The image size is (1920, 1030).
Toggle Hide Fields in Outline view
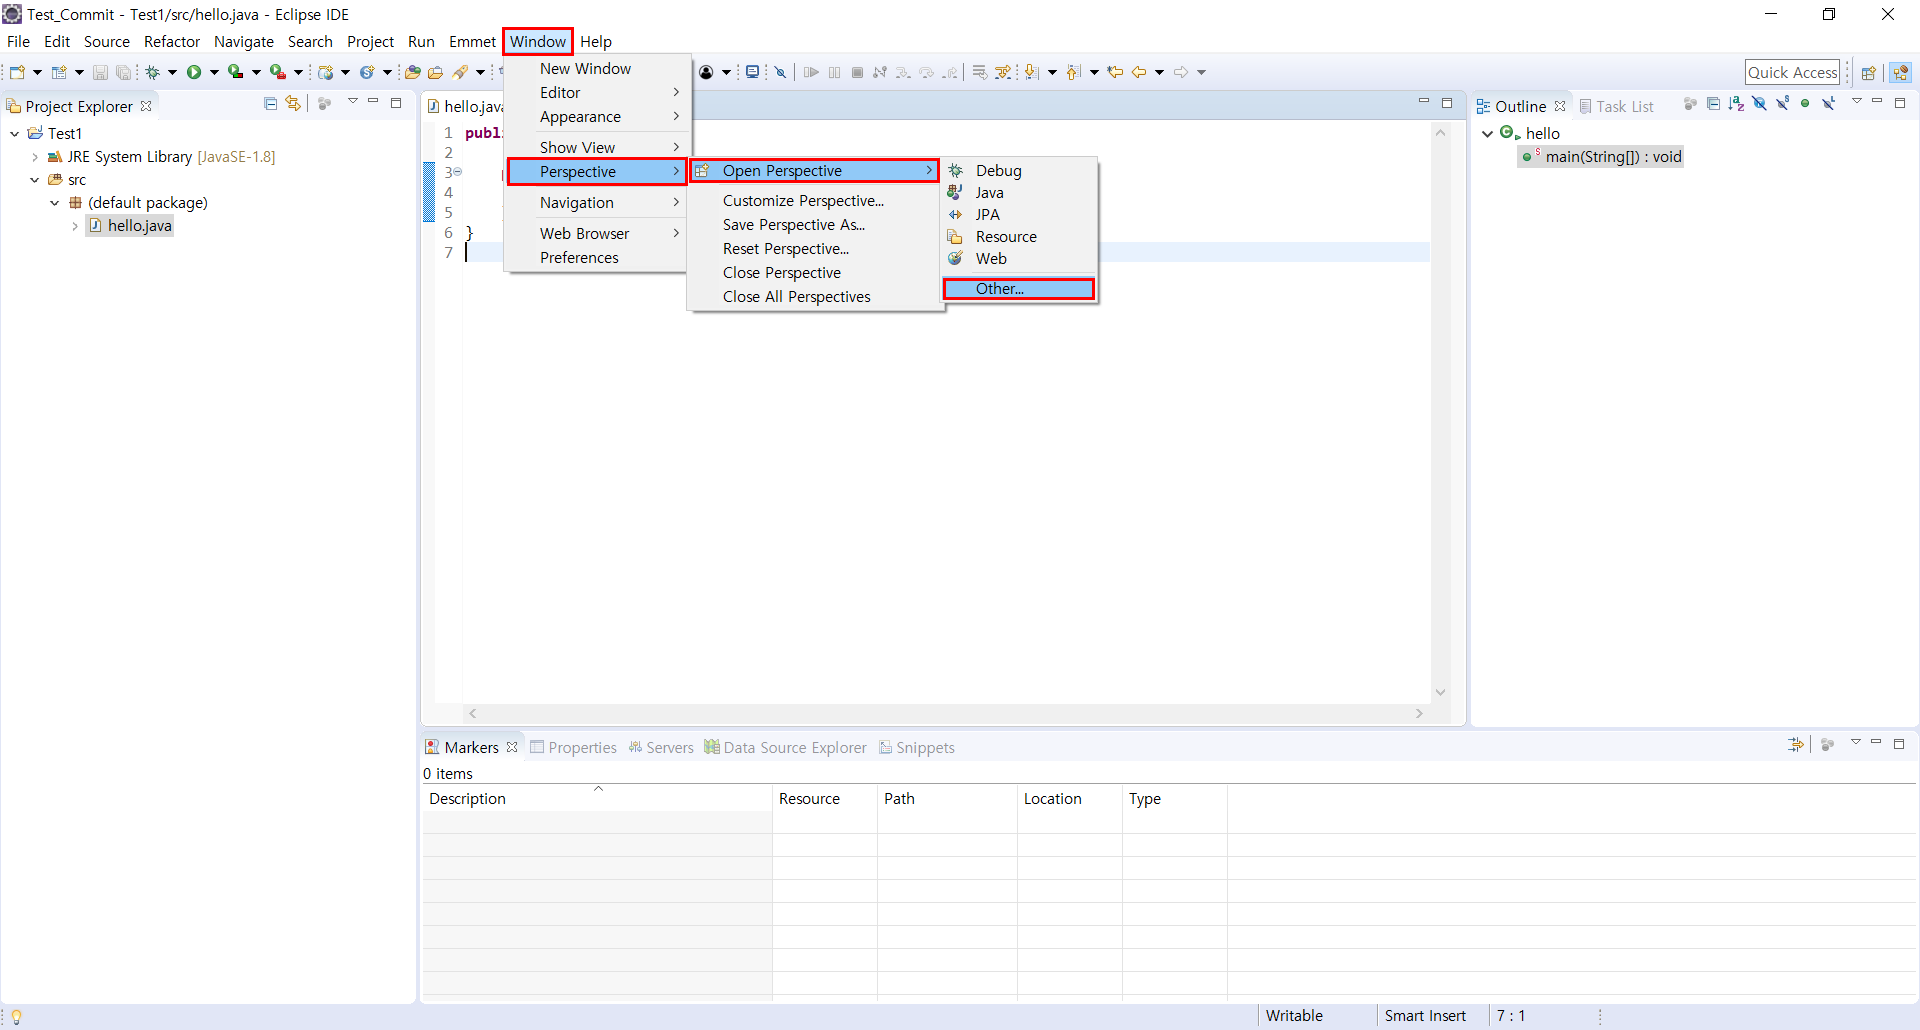click(1759, 103)
